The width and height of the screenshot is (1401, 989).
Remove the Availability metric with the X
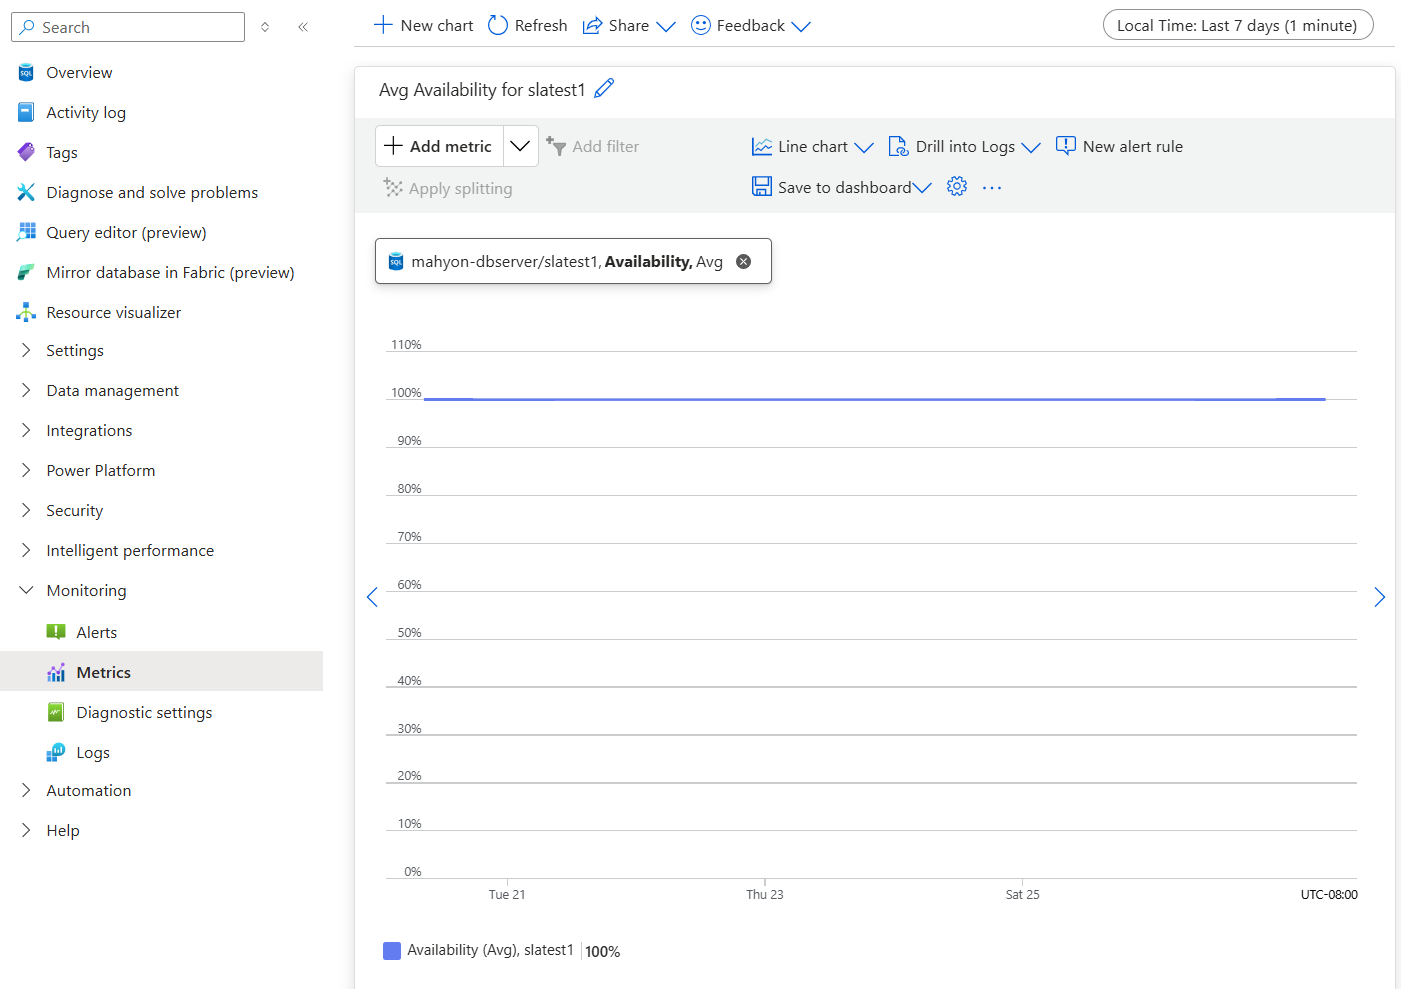[743, 261]
